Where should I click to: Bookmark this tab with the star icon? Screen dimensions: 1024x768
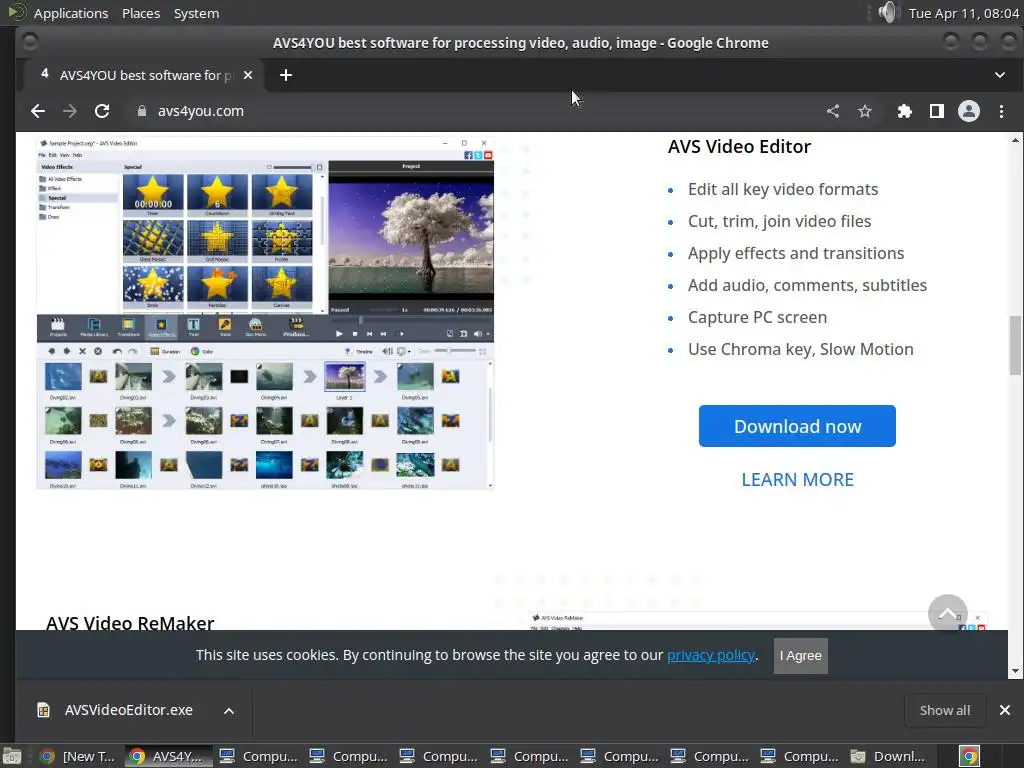(865, 111)
